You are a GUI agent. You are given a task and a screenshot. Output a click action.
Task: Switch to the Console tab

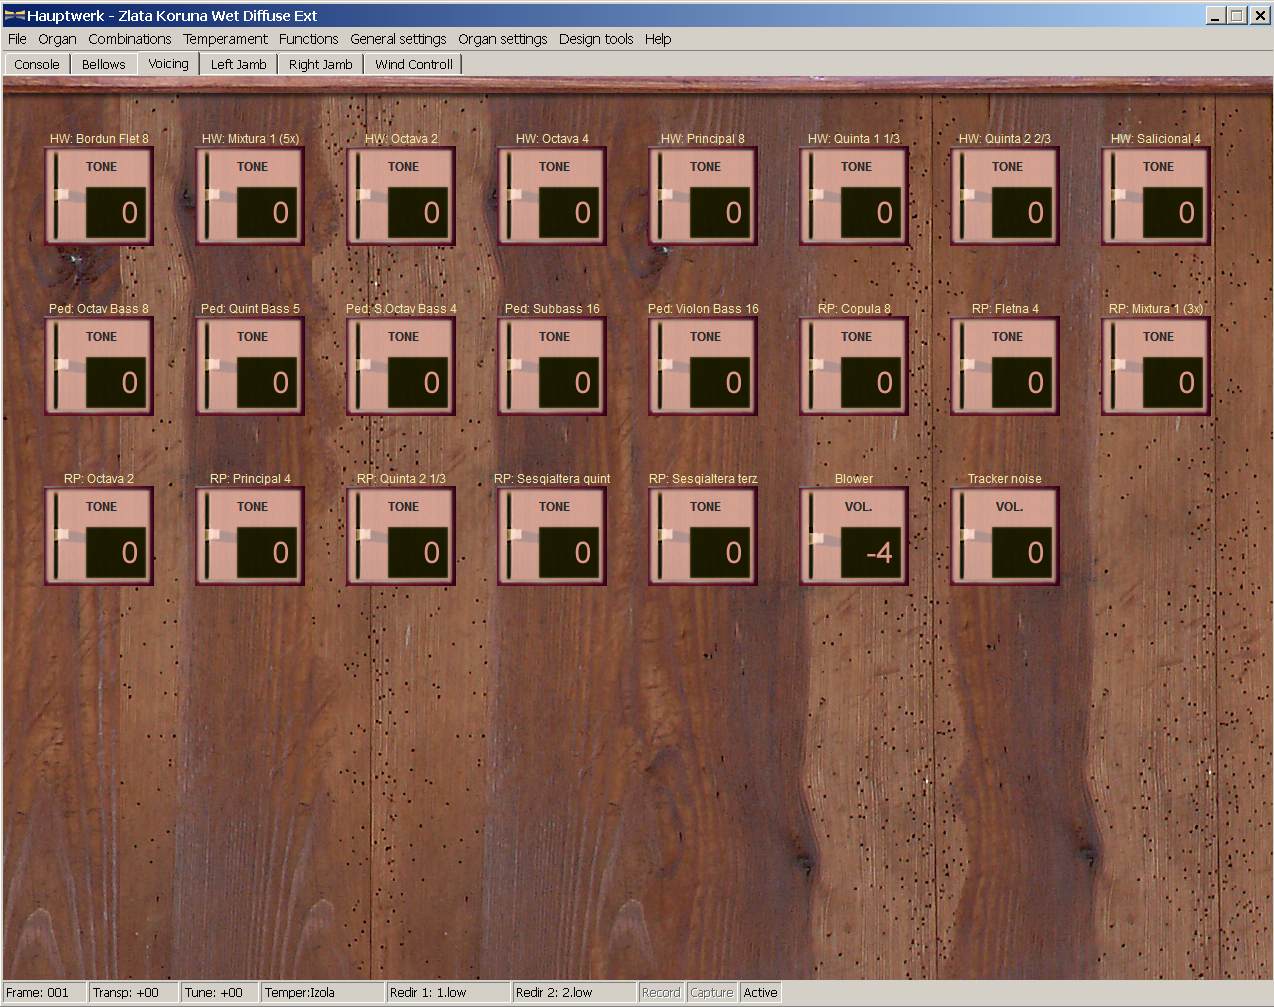point(37,64)
